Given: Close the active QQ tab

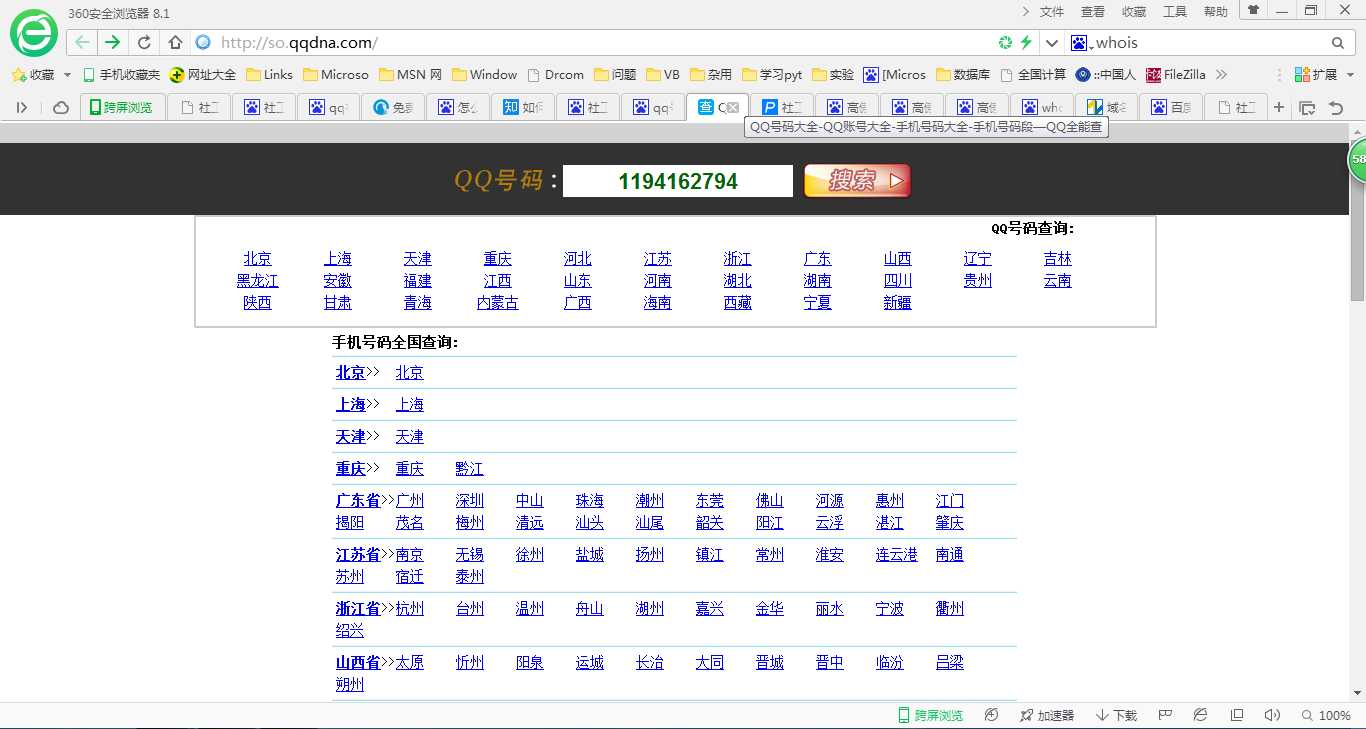Looking at the screenshot, I should (x=733, y=107).
